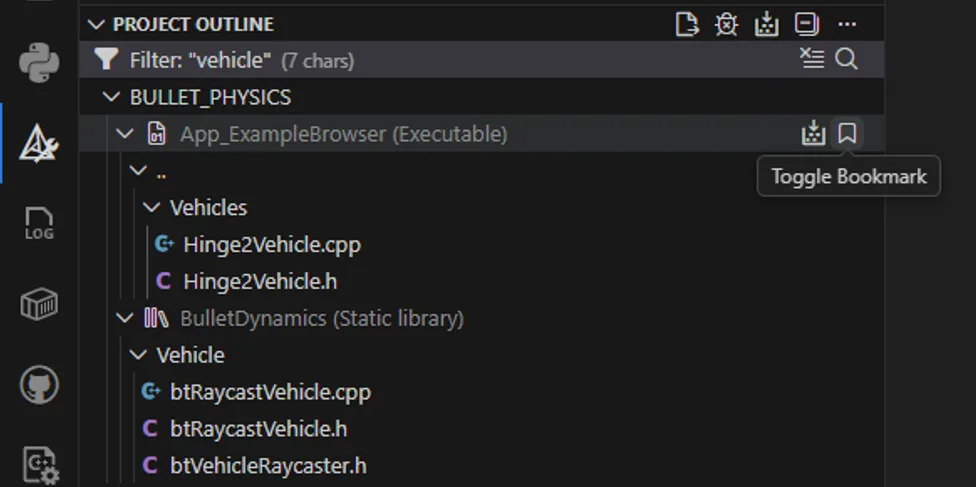
Task: Collapse the App_ExampleBrowser target node
Action: (x=125, y=133)
